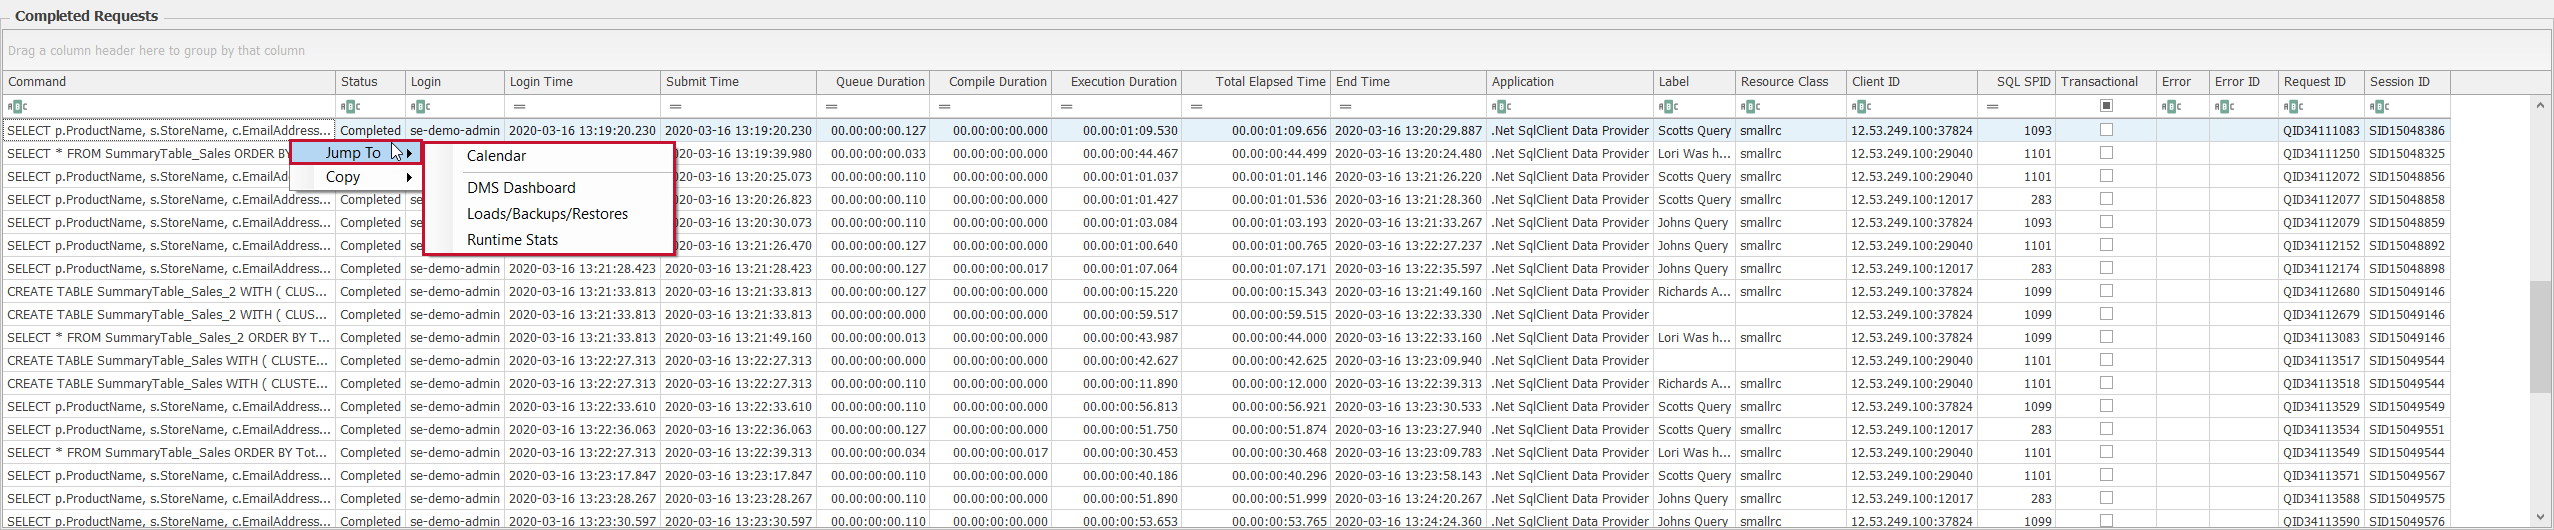Open the Jump To submenu
The image size is (2554, 530).
[x=356, y=153]
